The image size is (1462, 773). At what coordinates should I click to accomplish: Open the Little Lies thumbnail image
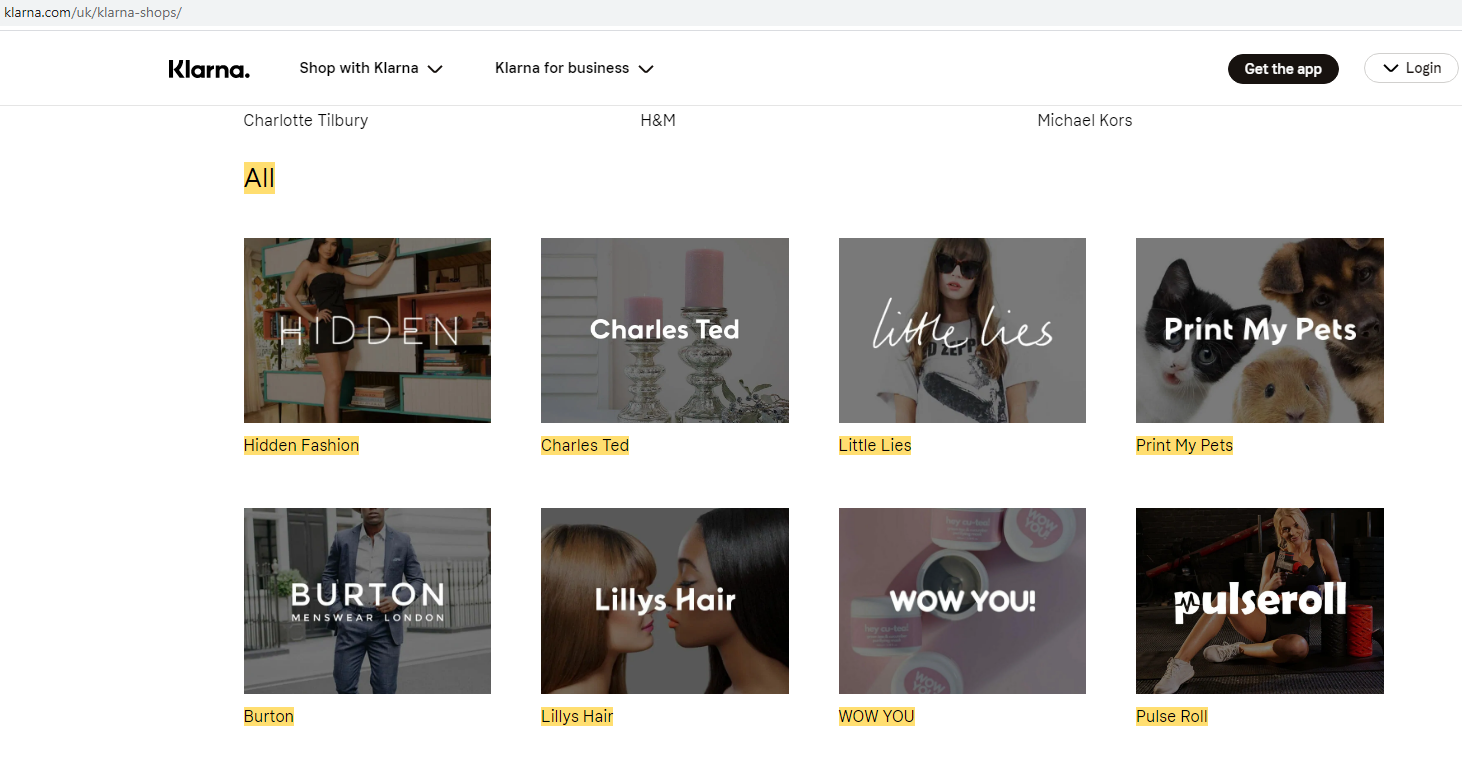point(962,330)
